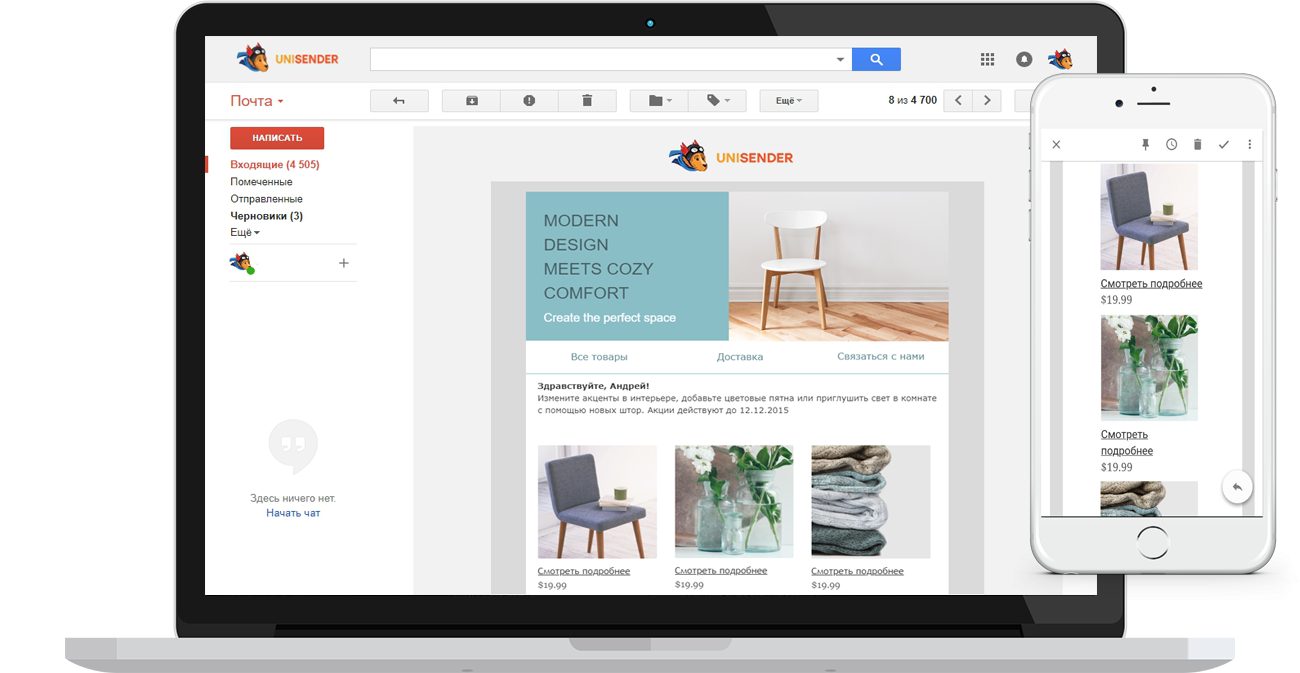Open the Ещё toolbar dropdown
The image size is (1300, 673).
pyautogui.click(x=788, y=101)
